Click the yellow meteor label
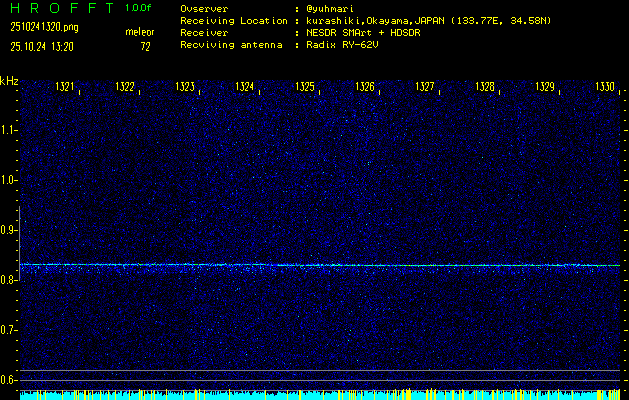Image resolution: width=629 pixels, height=400 pixels. coord(139,32)
